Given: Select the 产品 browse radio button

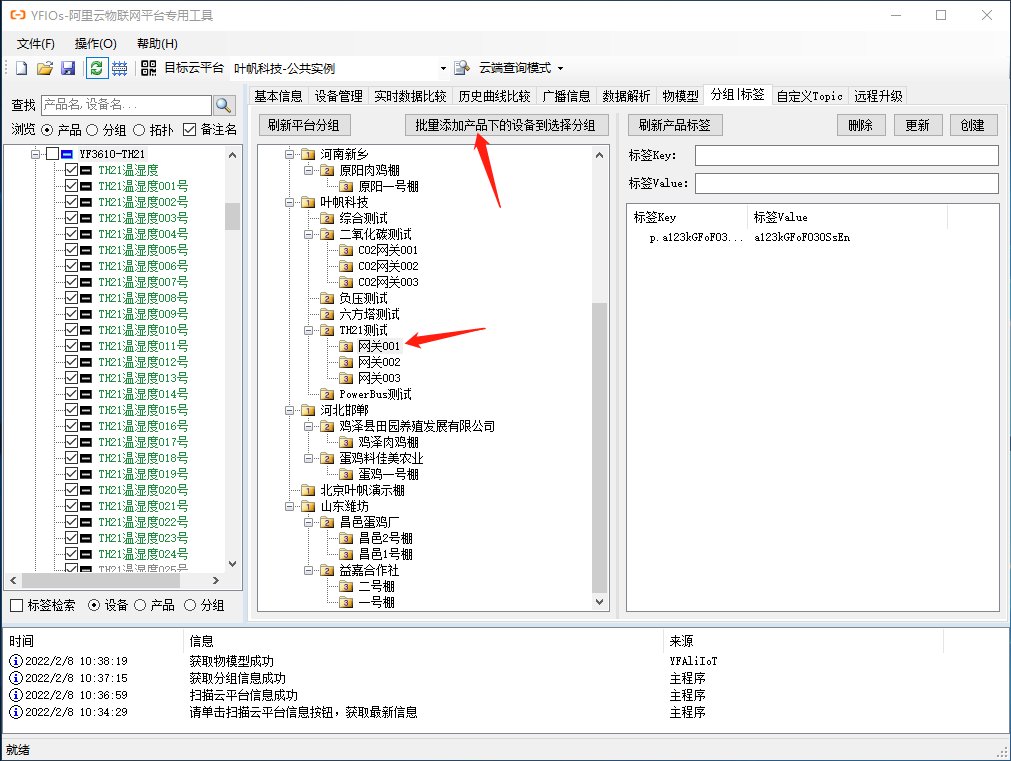Looking at the screenshot, I should click(48, 129).
